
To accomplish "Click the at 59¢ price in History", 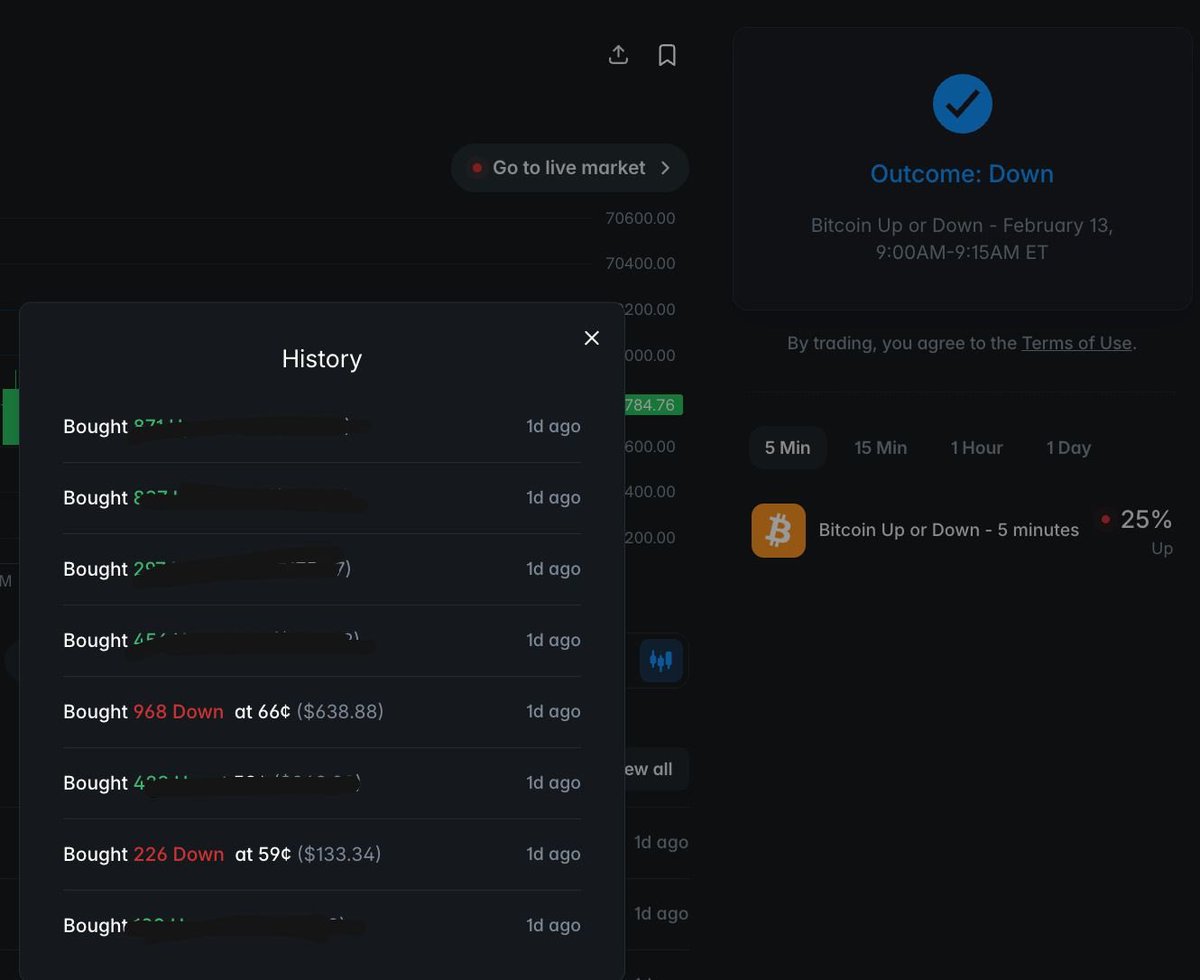I will pyautogui.click(x=263, y=854).
